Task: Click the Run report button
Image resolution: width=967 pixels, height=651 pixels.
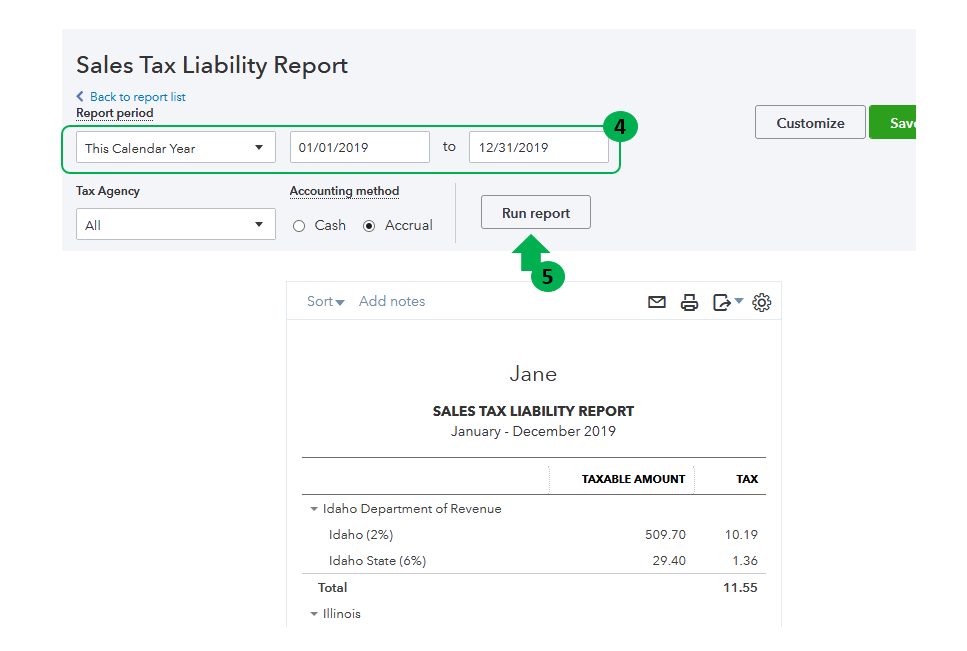Action: [536, 213]
